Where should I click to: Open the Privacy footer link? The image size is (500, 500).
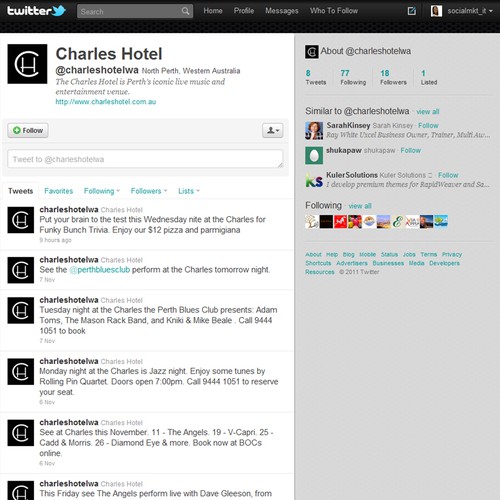(x=452, y=254)
